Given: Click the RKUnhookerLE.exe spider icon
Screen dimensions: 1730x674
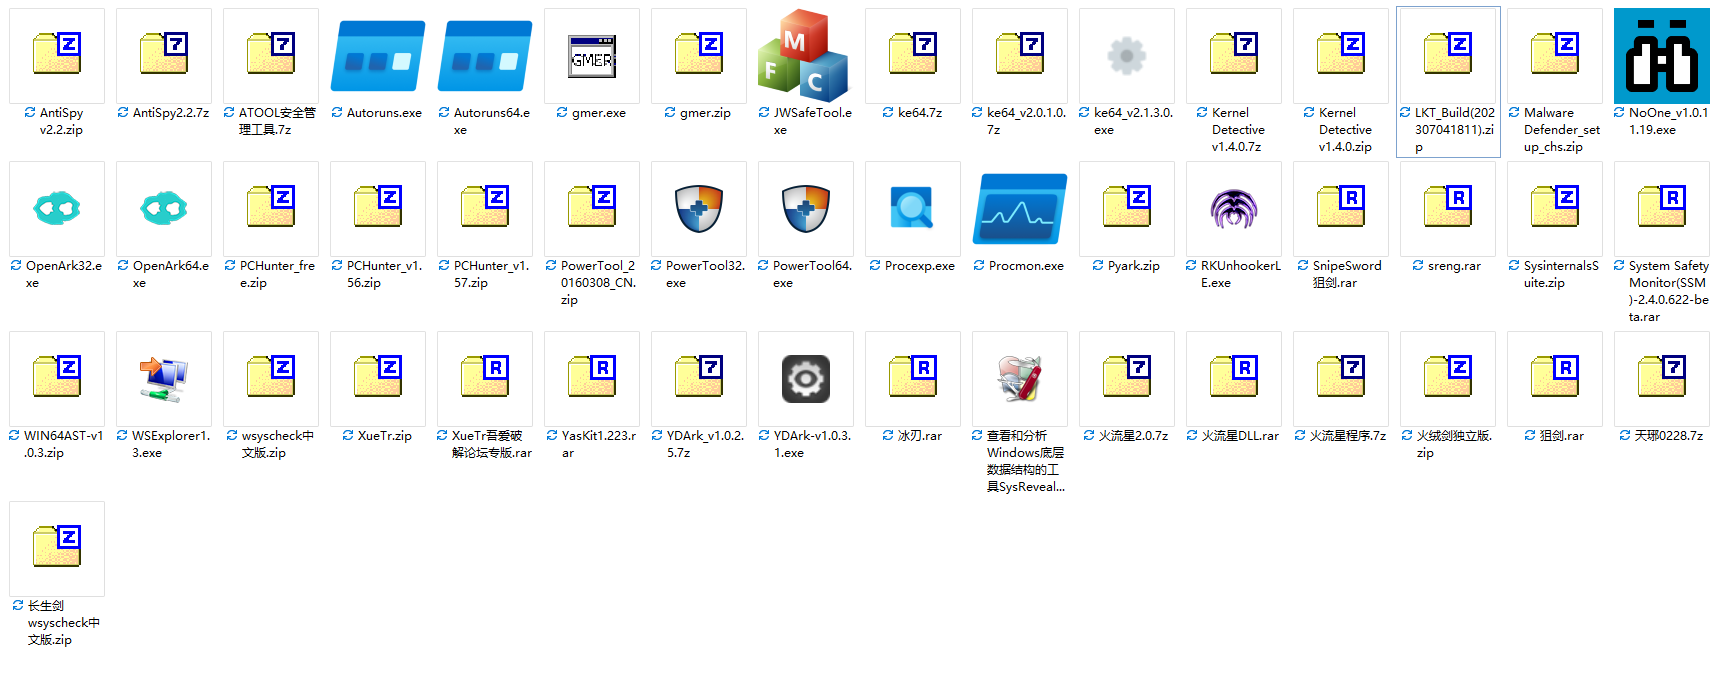Looking at the screenshot, I should [x=1234, y=209].
